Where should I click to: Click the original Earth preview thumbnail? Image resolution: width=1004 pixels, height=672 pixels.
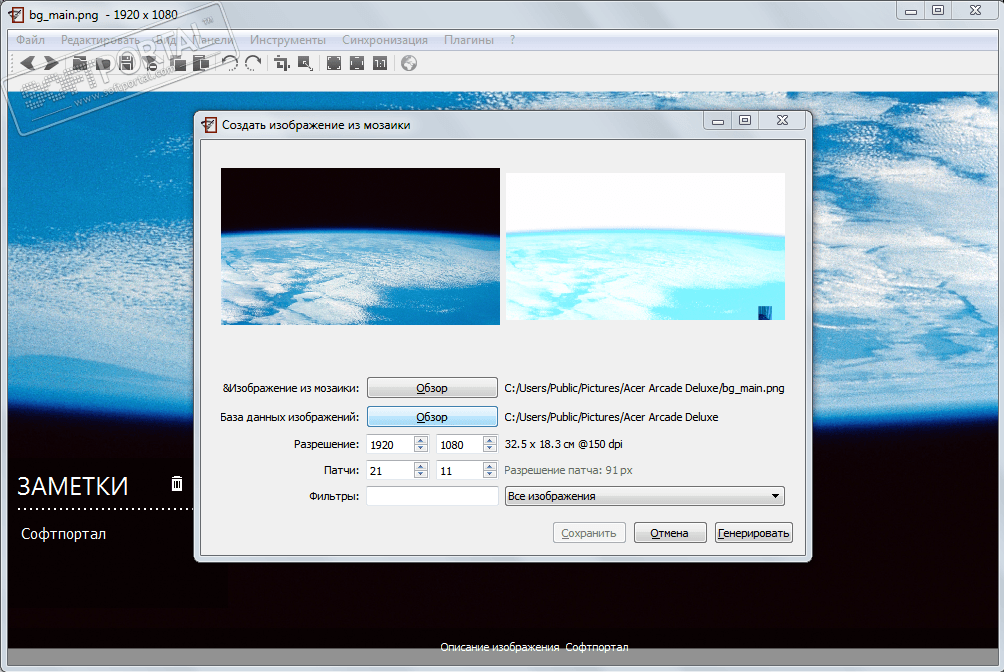360,247
